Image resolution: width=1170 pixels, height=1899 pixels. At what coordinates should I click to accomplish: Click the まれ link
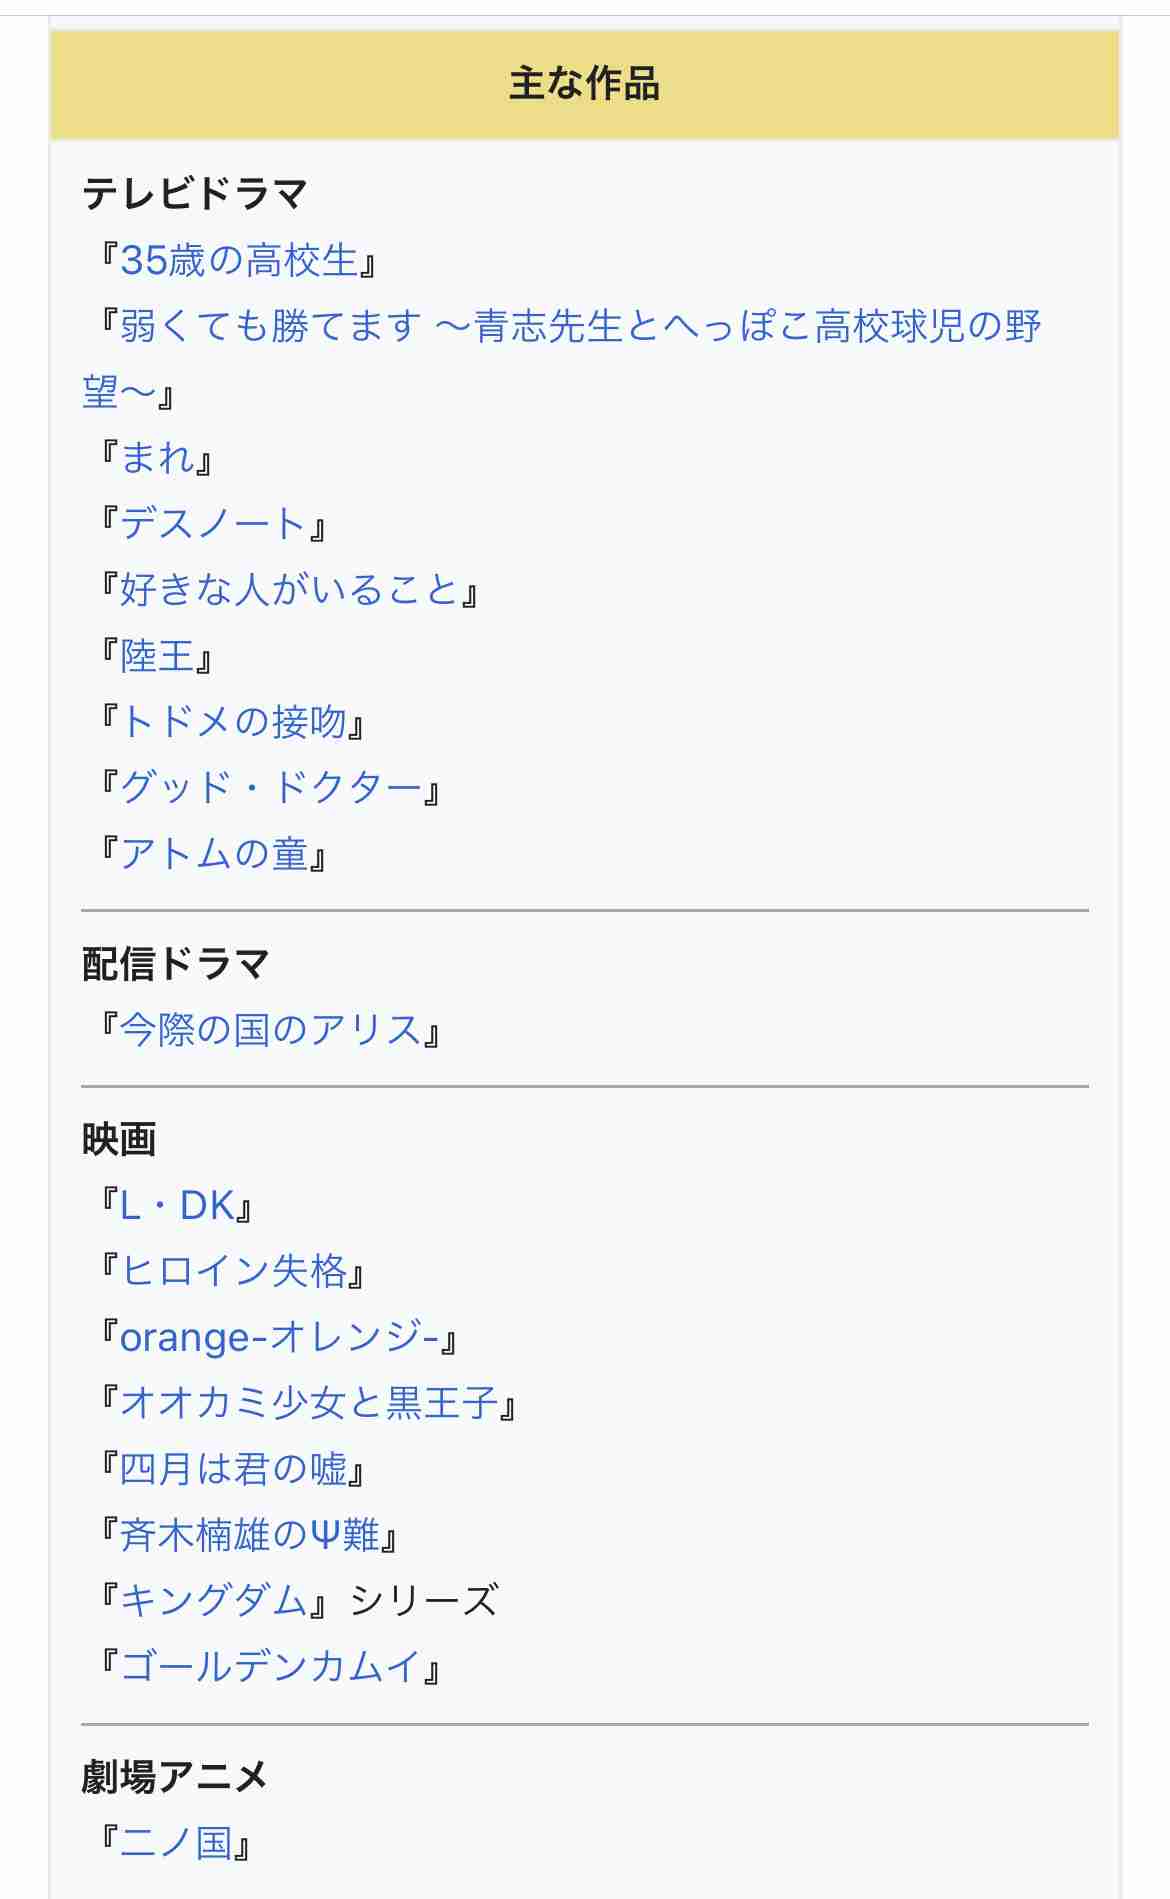[x=157, y=459]
